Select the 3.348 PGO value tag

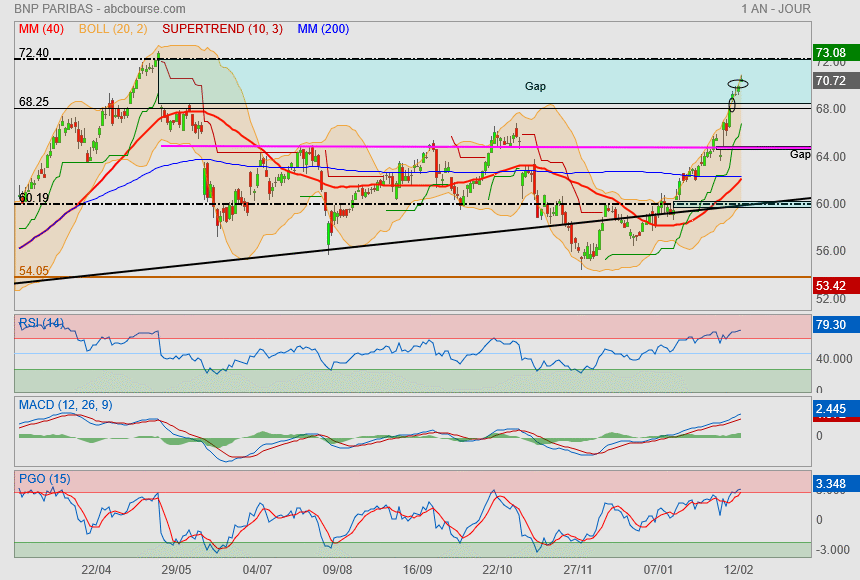[831, 486]
